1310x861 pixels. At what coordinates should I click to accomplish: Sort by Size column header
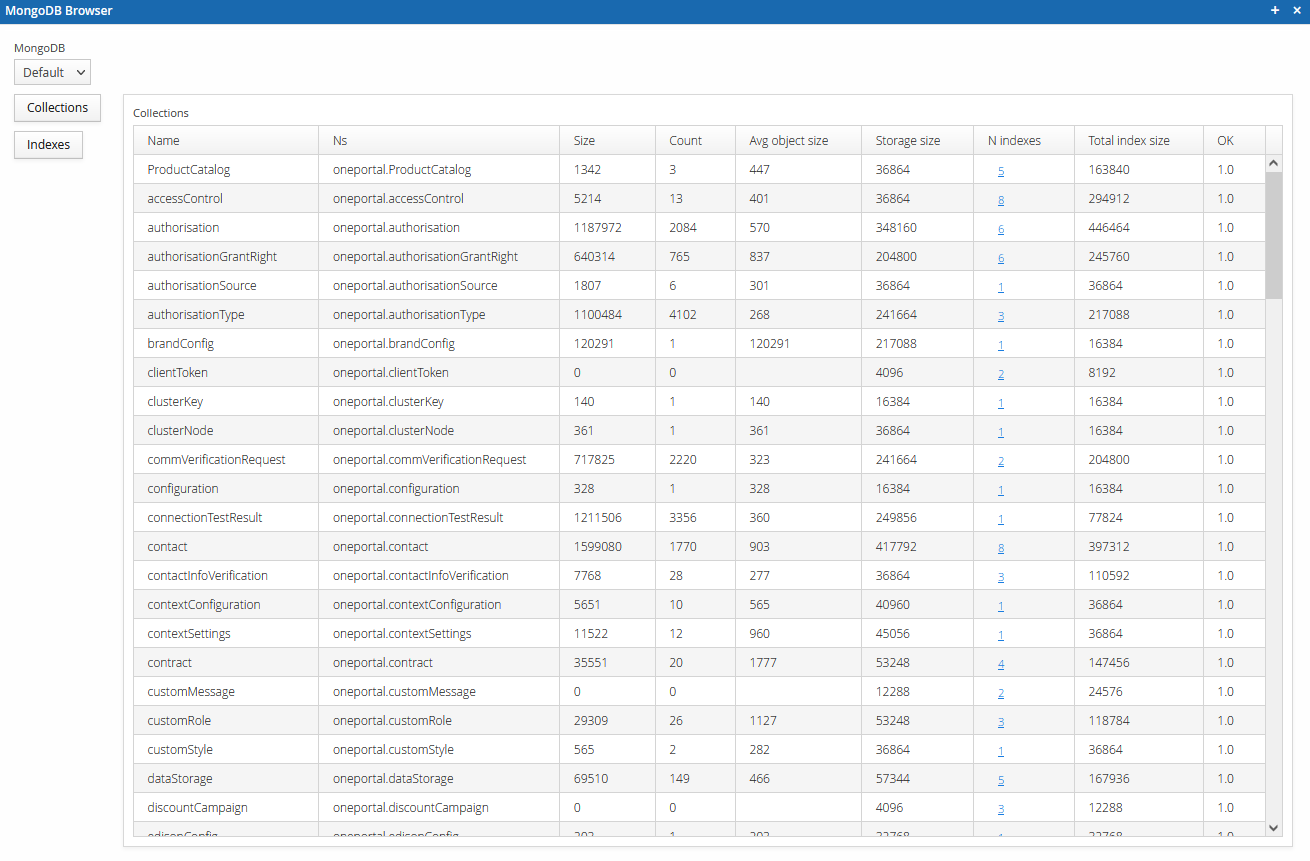(584, 141)
